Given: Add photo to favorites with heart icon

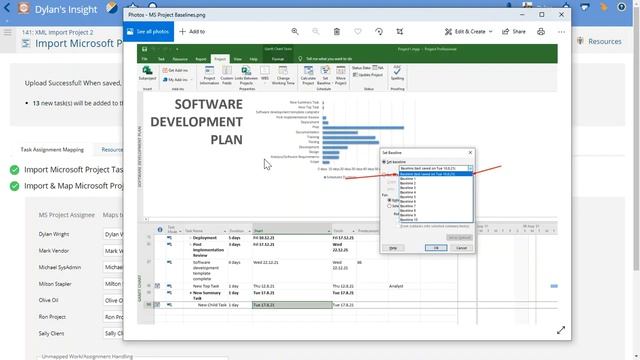Looking at the screenshot, I should [358, 31].
